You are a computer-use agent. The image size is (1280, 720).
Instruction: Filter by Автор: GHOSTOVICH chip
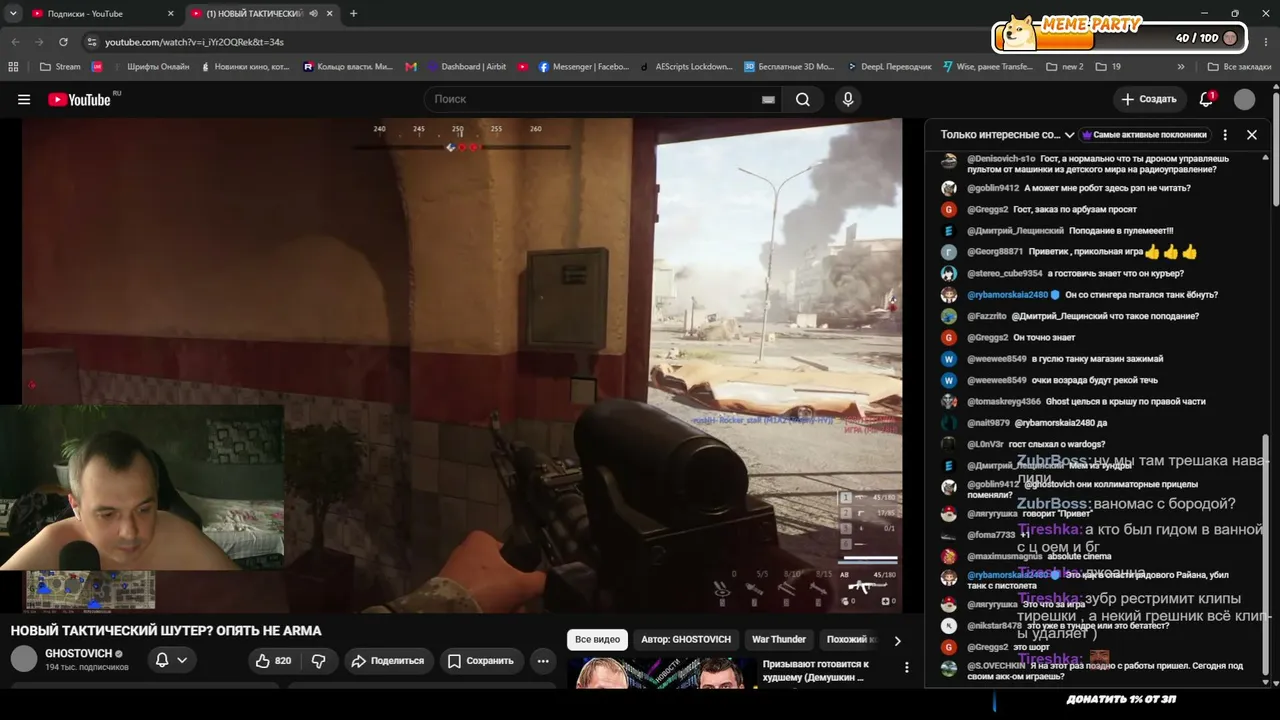click(x=686, y=639)
